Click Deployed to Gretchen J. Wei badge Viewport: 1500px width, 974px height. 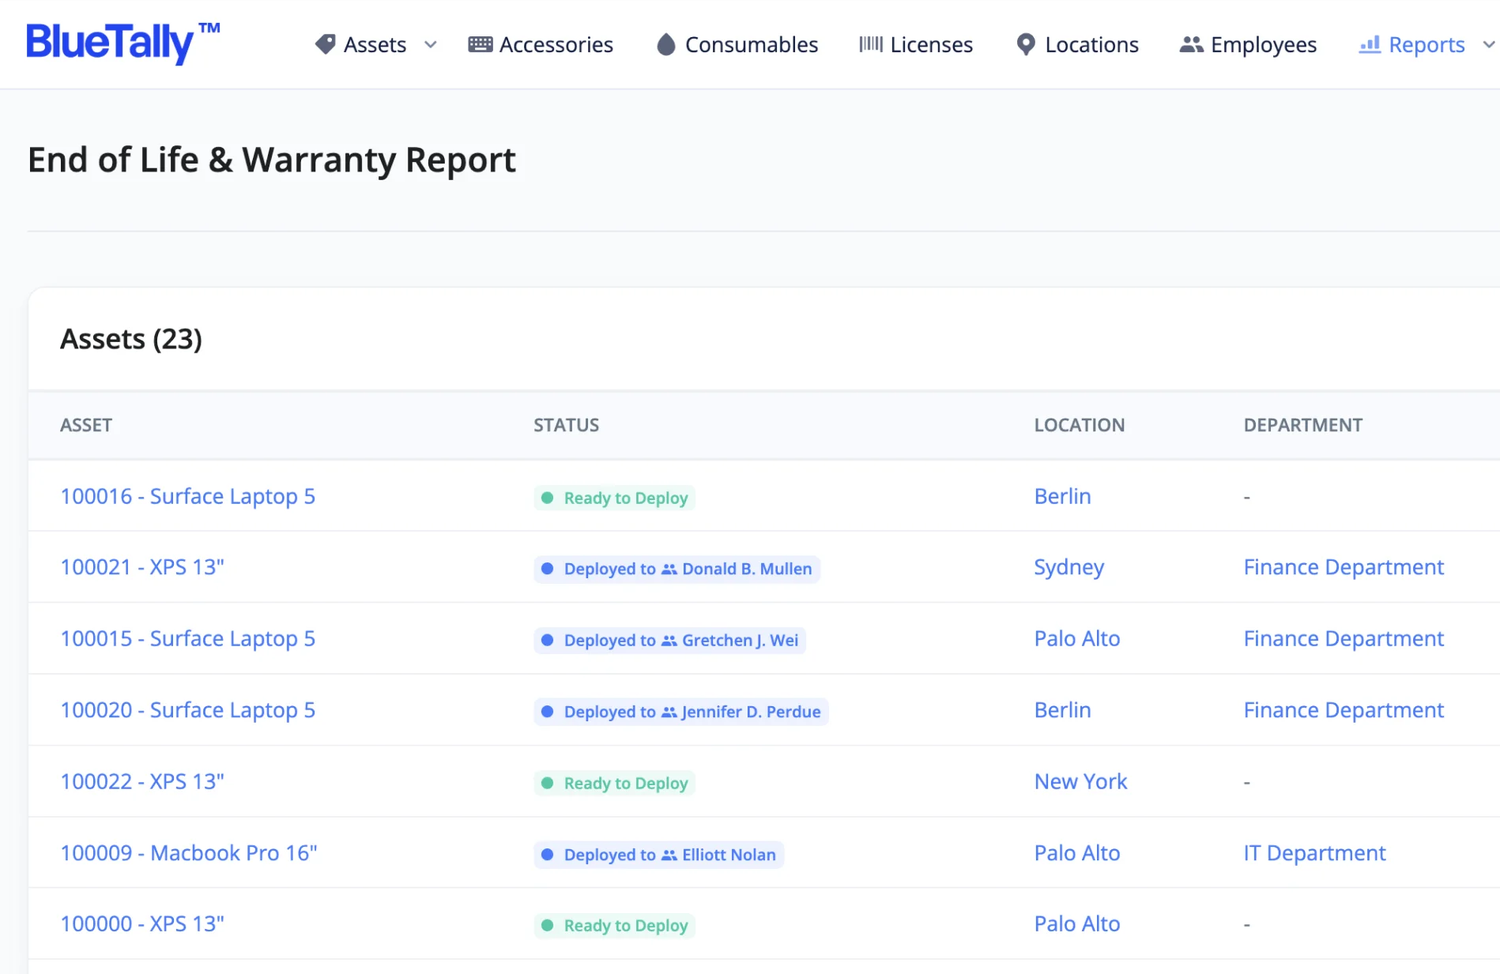(670, 640)
